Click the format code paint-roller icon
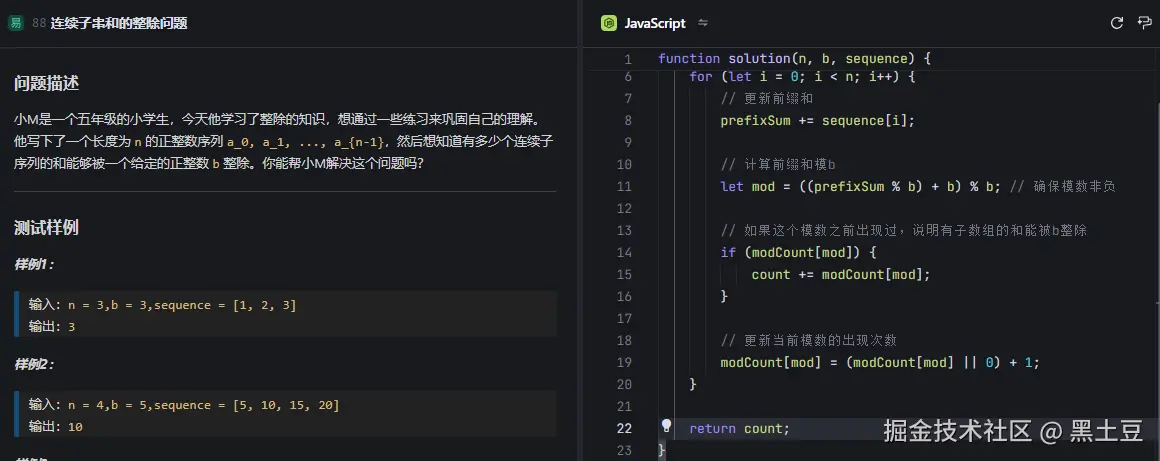The height and width of the screenshot is (461, 1160). coord(1144,23)
